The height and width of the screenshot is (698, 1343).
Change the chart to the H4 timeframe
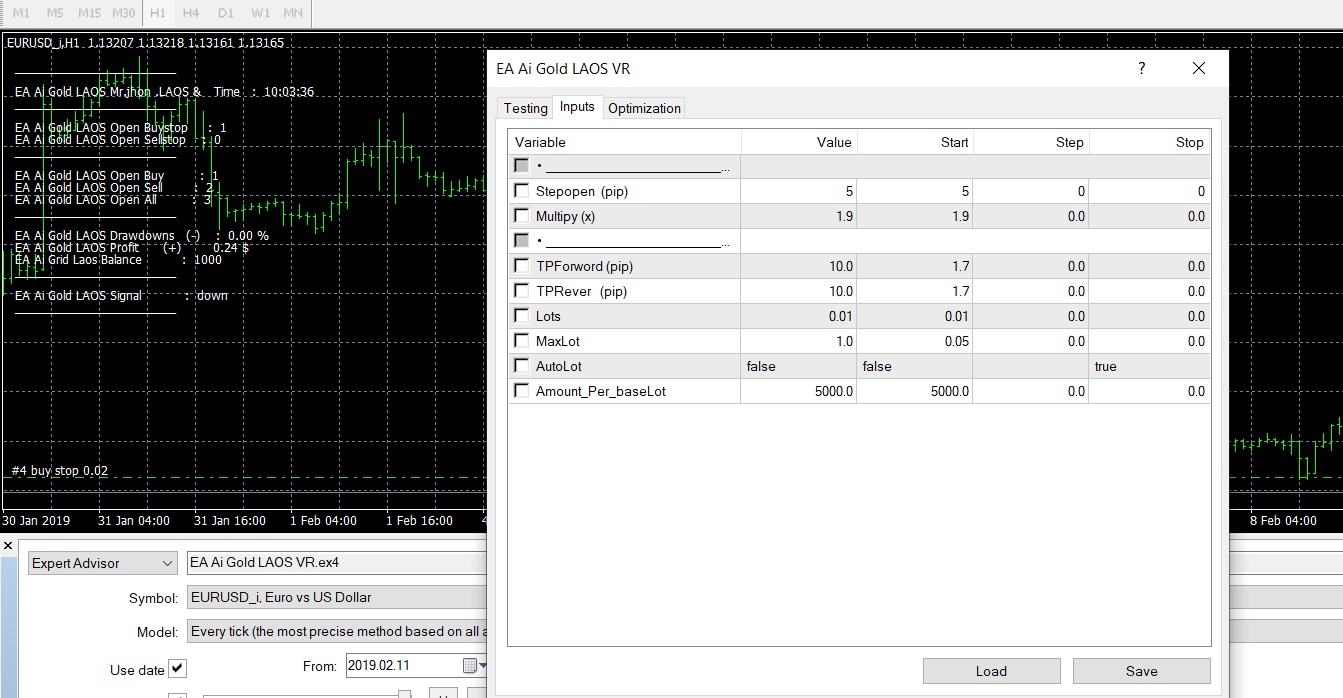click(191, 13)
